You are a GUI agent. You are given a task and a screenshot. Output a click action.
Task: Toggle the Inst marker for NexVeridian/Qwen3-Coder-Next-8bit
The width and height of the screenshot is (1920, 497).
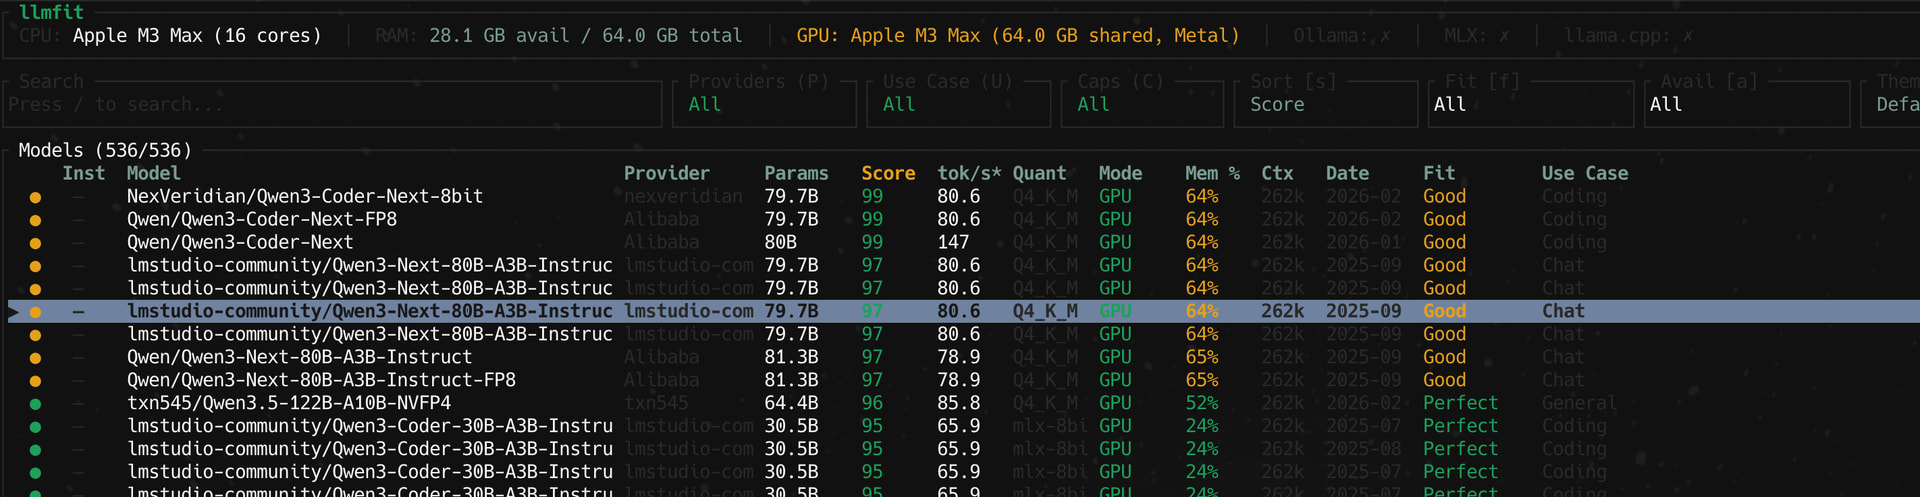78,197
